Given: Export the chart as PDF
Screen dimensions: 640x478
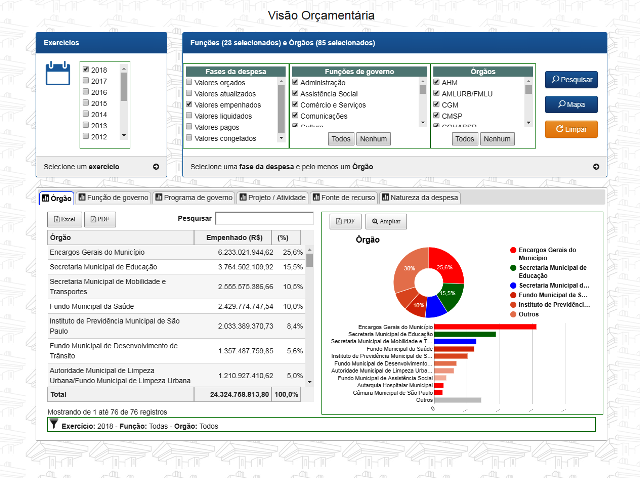Looking at the screenshot, I should 343,220.
